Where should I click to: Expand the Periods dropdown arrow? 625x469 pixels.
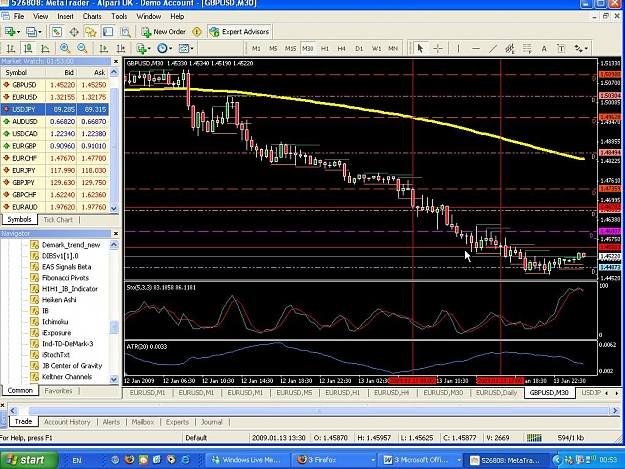[170, 49]
